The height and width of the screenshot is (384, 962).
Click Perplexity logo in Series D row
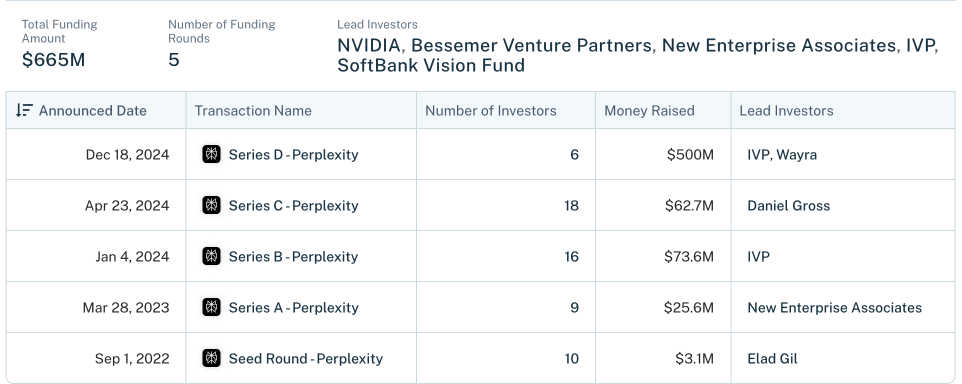(x=212, y=155)
